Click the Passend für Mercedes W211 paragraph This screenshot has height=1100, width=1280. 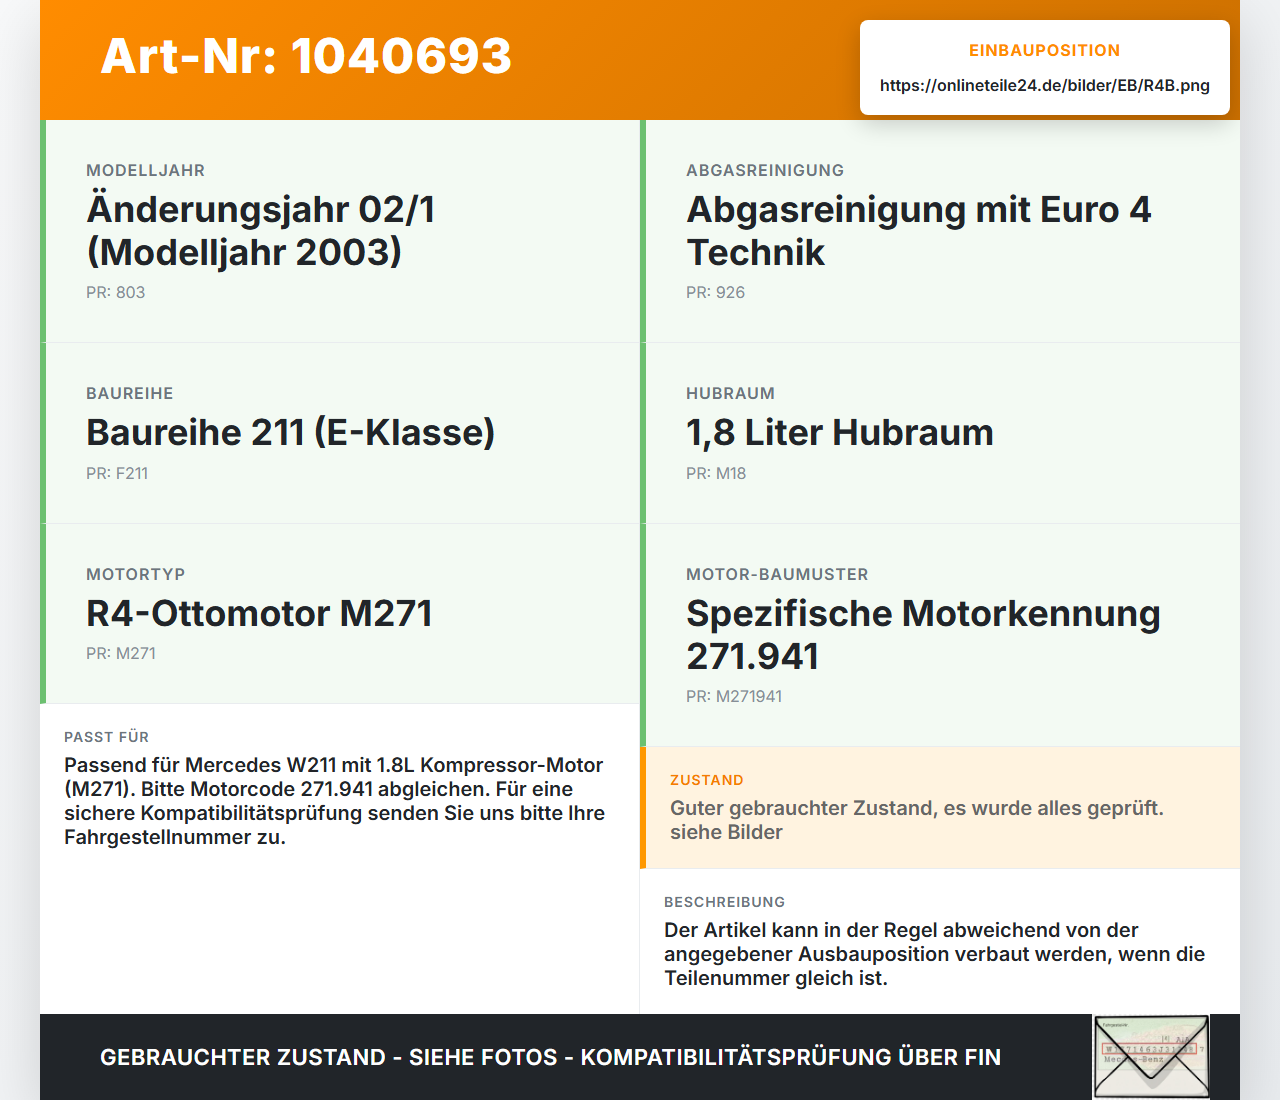click(335, 801)
